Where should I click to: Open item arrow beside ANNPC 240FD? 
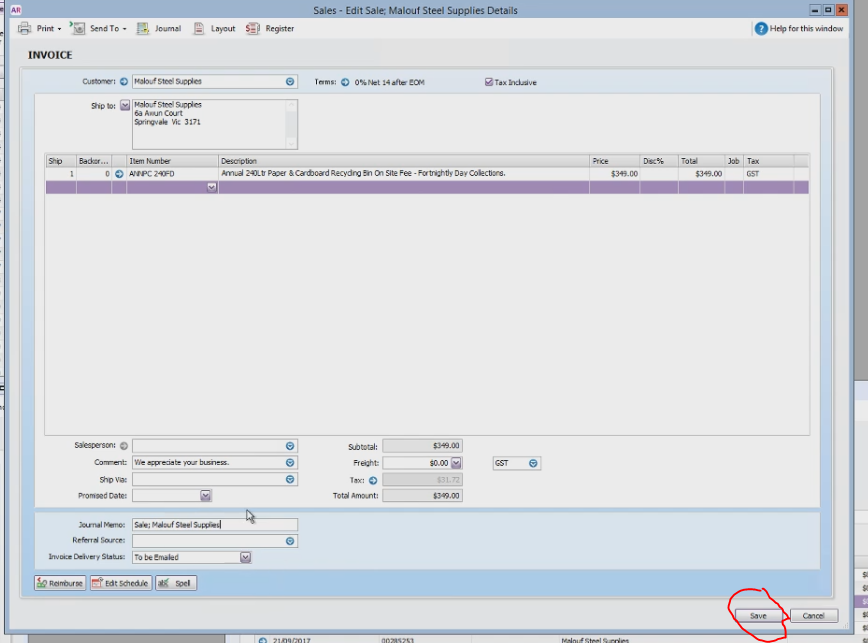pos(119,174)
